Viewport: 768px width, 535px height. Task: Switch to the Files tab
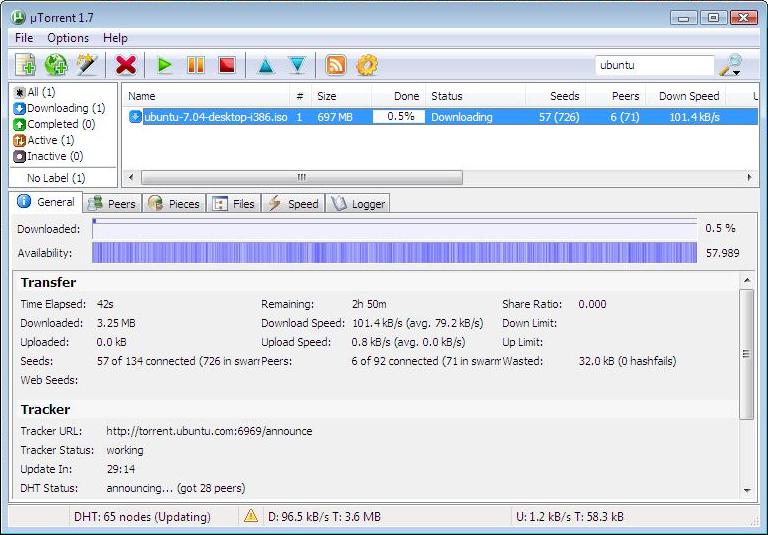coord(234,204)
